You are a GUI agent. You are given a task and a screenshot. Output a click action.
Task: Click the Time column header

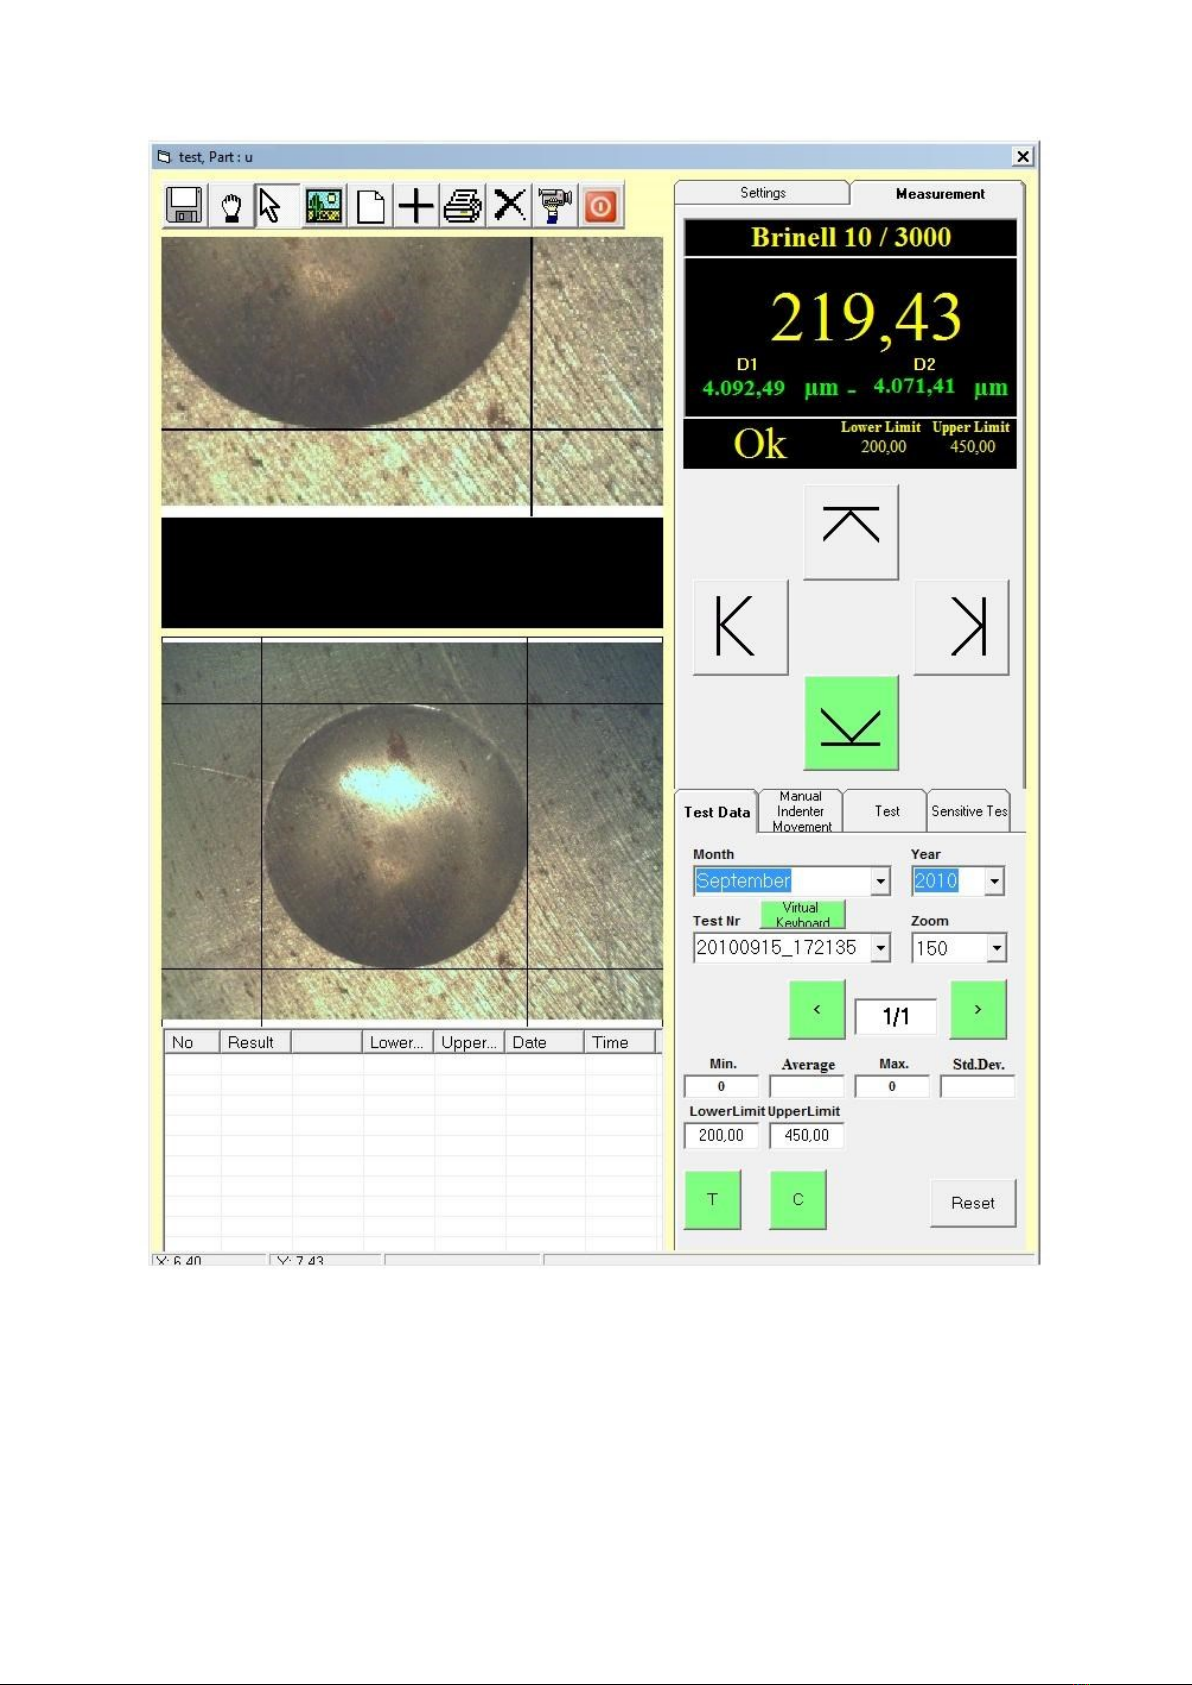pos(620,1042)
